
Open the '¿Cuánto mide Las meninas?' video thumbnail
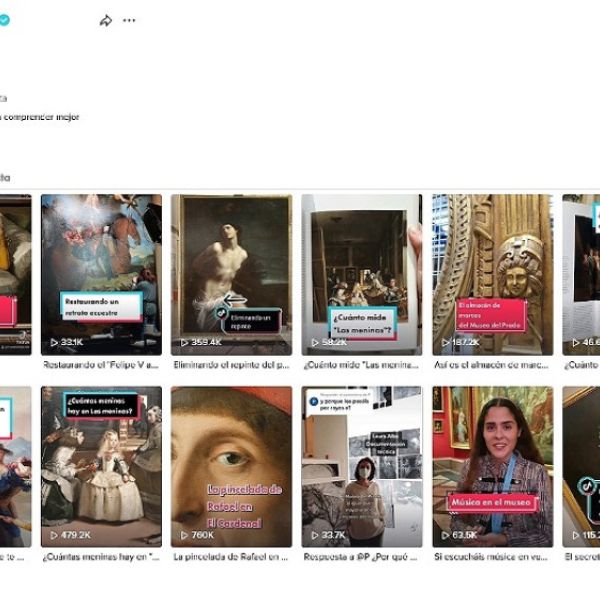pos(362,275)
